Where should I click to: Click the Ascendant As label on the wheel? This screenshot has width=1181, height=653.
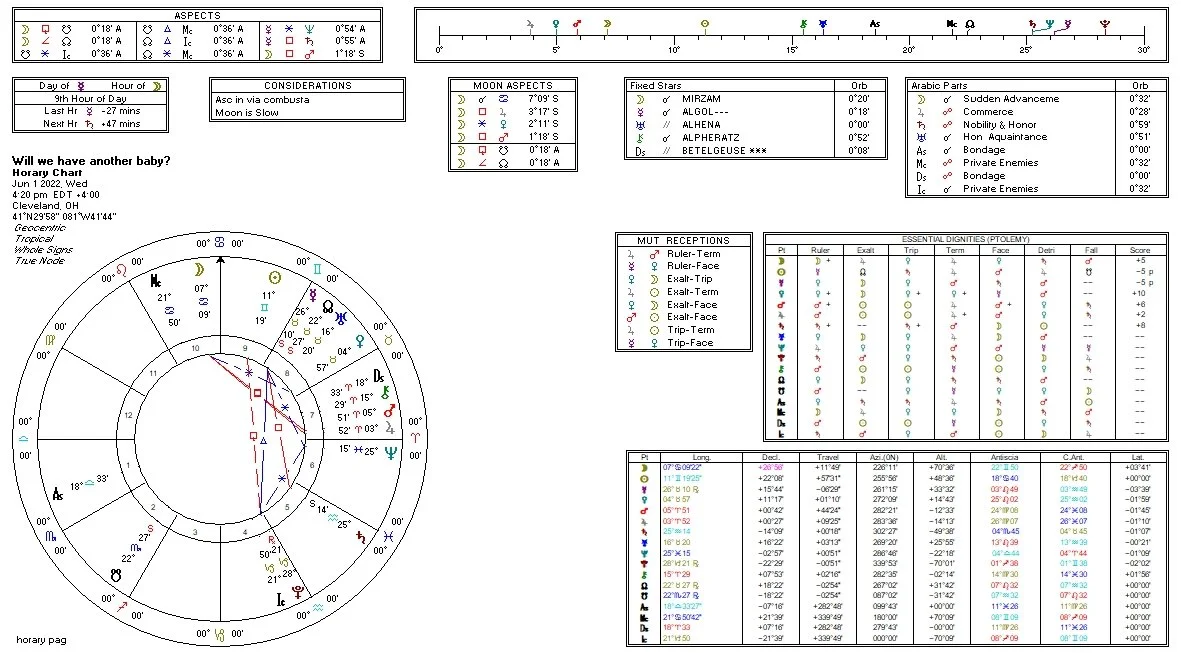point(58,494)
